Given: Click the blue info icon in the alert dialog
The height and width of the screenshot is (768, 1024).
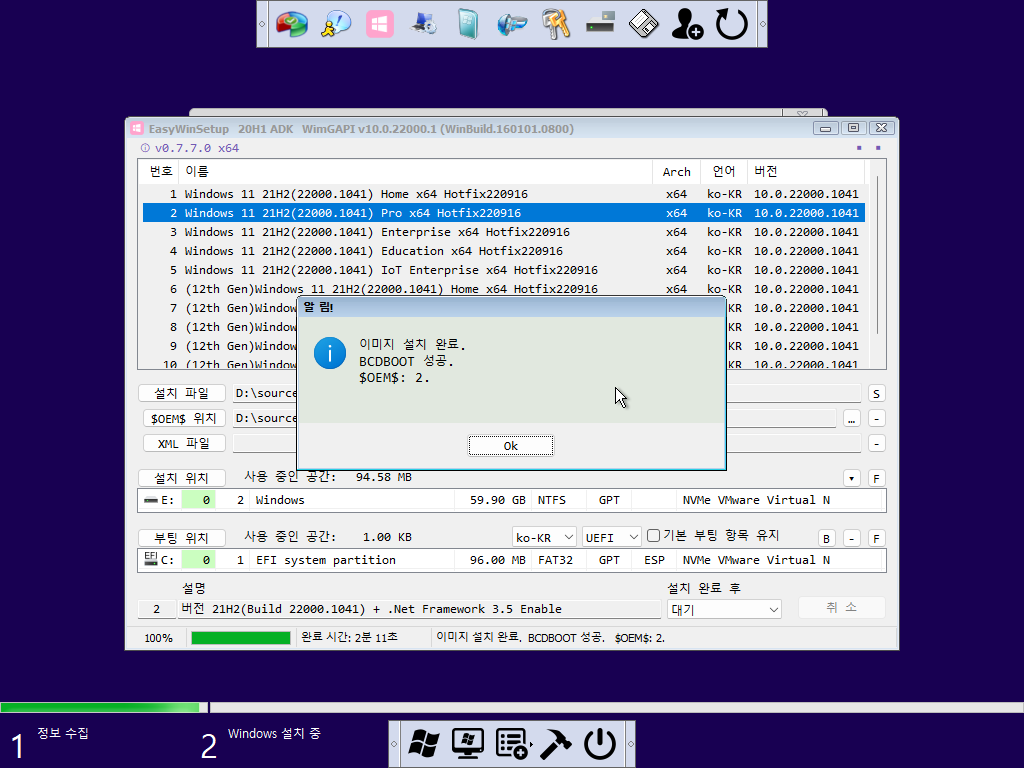Looking at the screenshot, I should pos(330,353).
